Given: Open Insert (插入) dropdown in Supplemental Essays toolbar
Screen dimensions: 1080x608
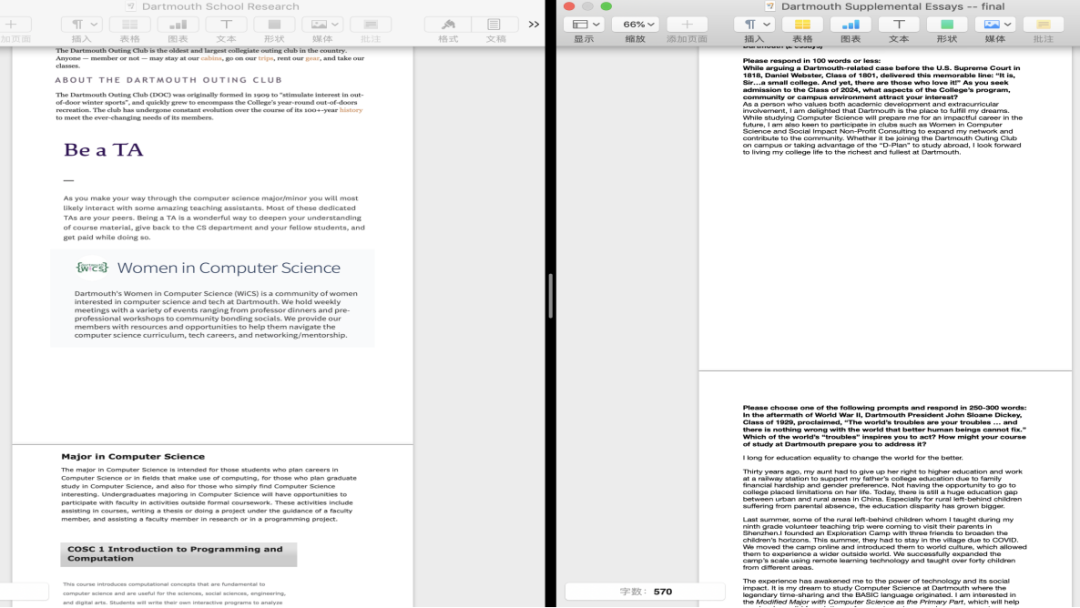Looking at the screenshot, I should [x=754, y=25].
